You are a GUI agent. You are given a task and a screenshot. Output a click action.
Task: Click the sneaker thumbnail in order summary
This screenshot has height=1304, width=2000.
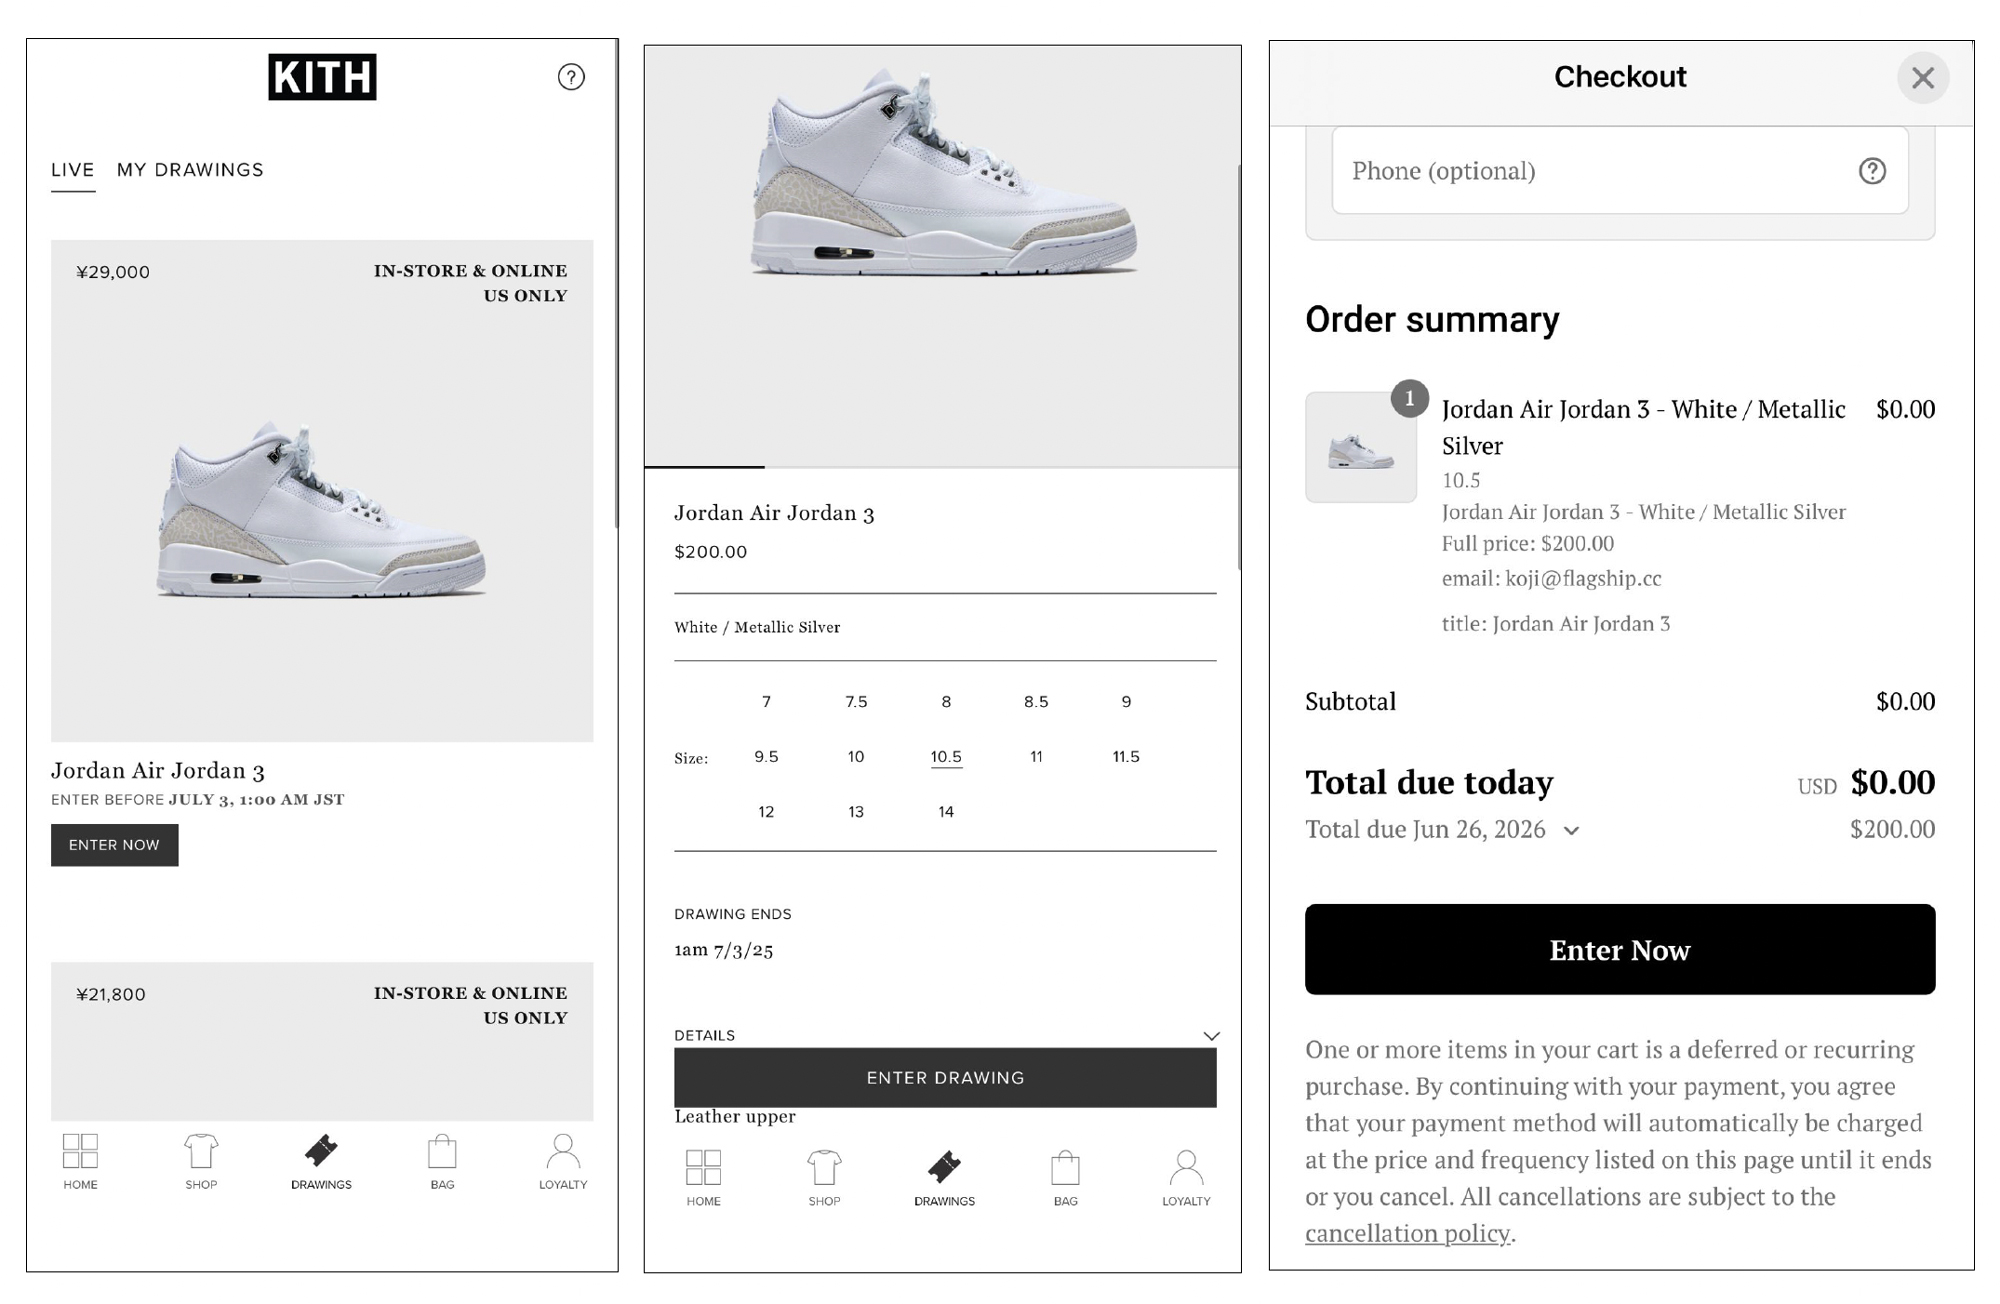[x=1360, y=447]
